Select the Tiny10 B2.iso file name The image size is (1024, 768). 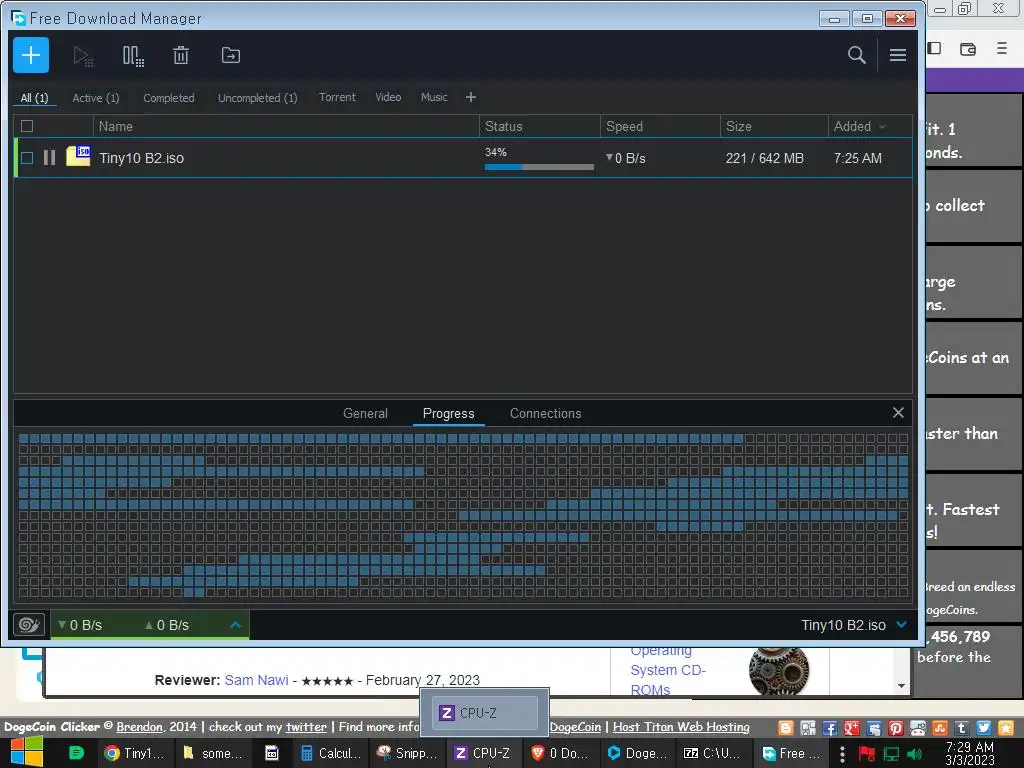[141, 158]
